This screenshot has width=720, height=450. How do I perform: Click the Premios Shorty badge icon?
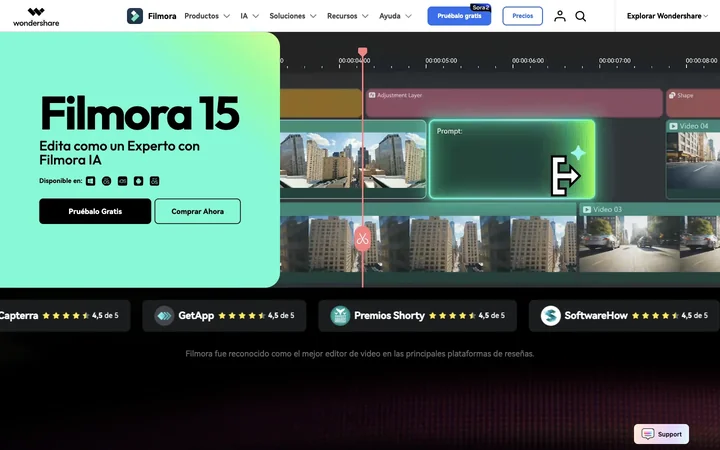(340, 315)
